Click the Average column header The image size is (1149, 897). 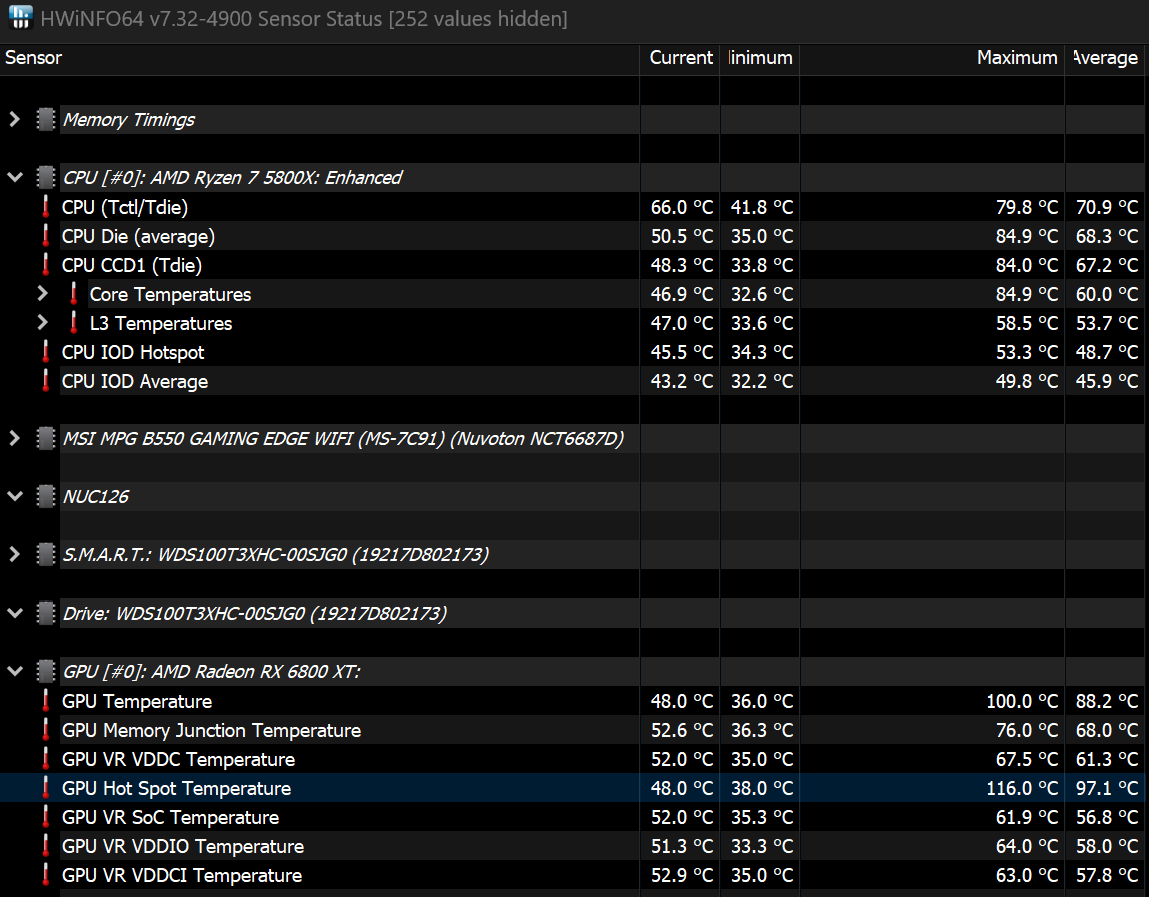coord(1105,58)
